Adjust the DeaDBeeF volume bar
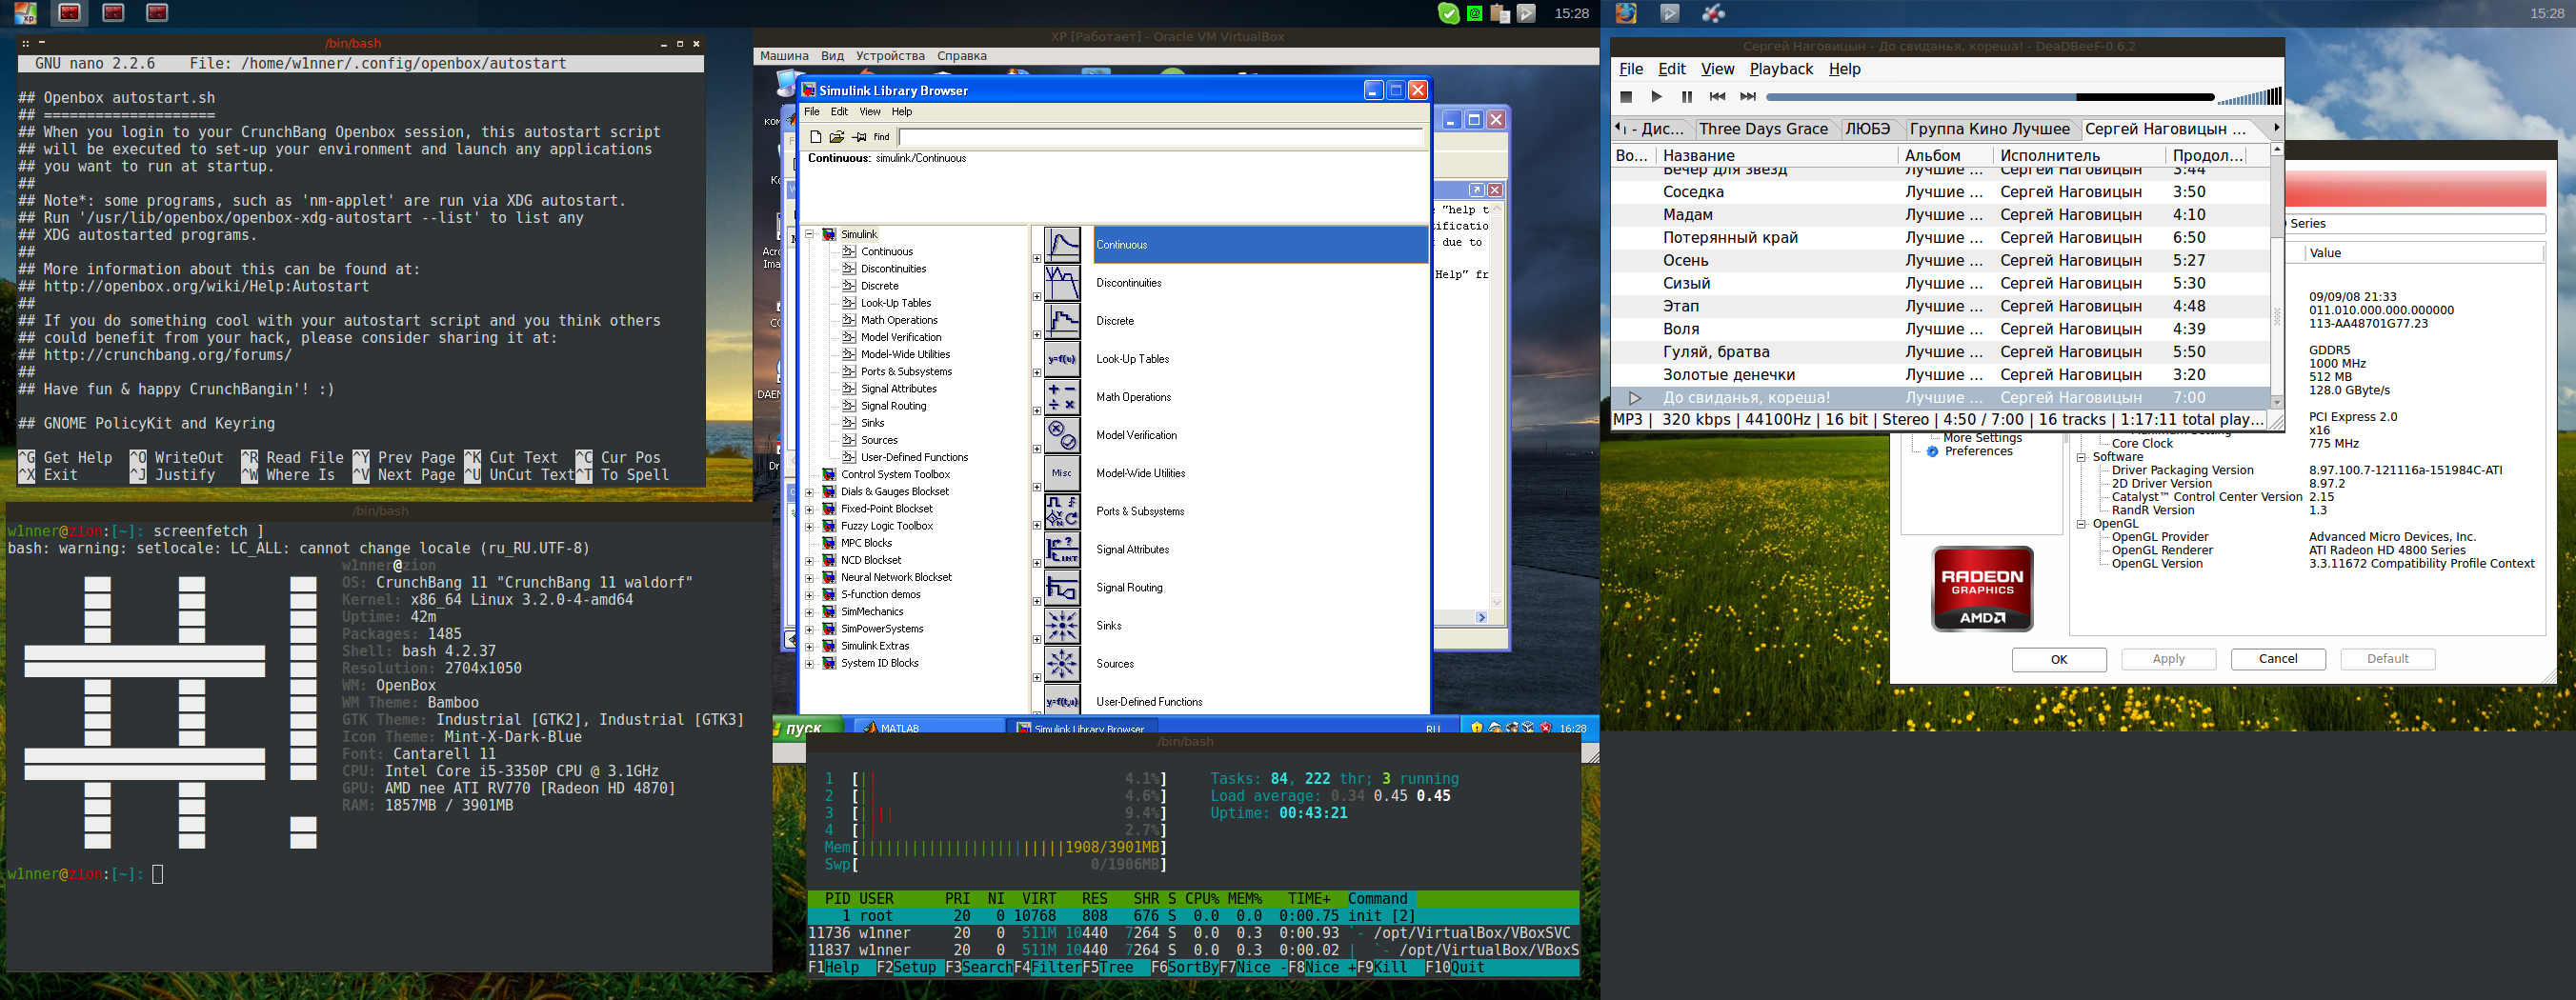The width and height of the screenshot is (2576, 1000). [x=2249, y=97]
